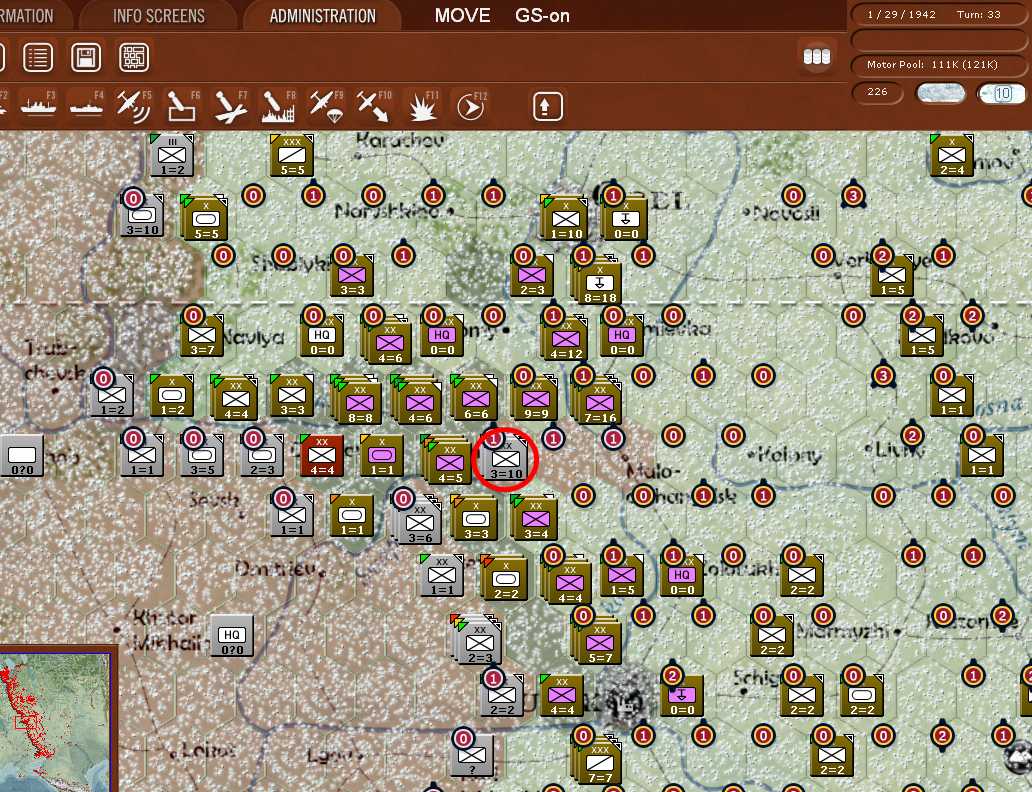Select the XXX corps 5=5 counter
The image size is (1032, 792).
coord(292,155)
